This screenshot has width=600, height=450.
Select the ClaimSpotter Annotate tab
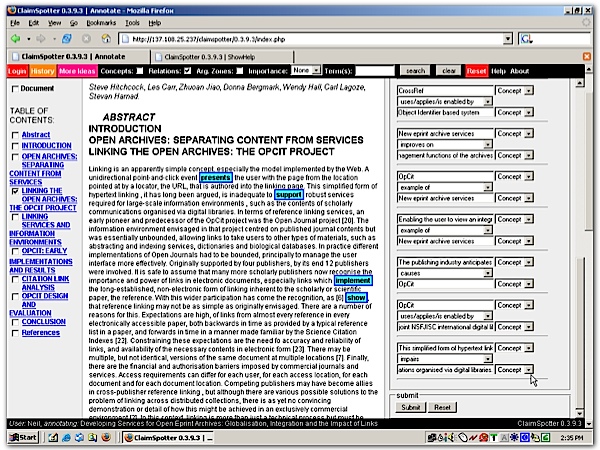[x=78, y=57]
